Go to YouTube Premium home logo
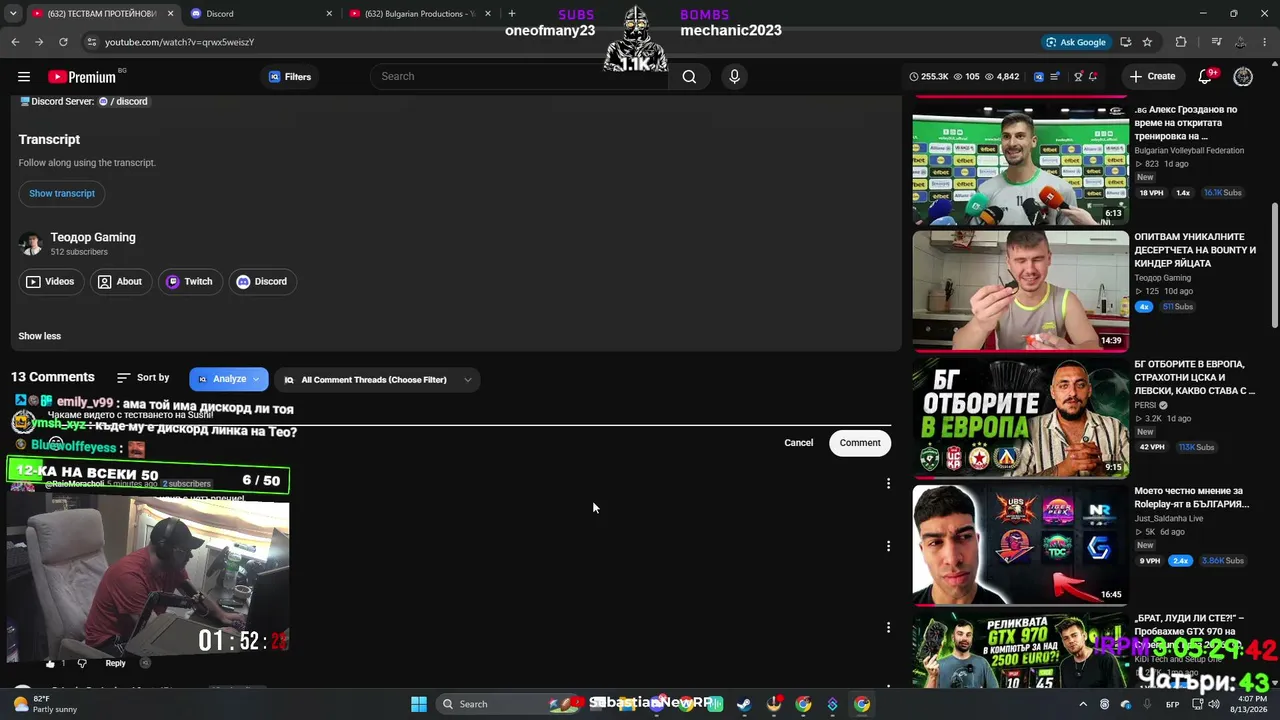This screenshot has width=1280, height=720. tap(82, 77)
